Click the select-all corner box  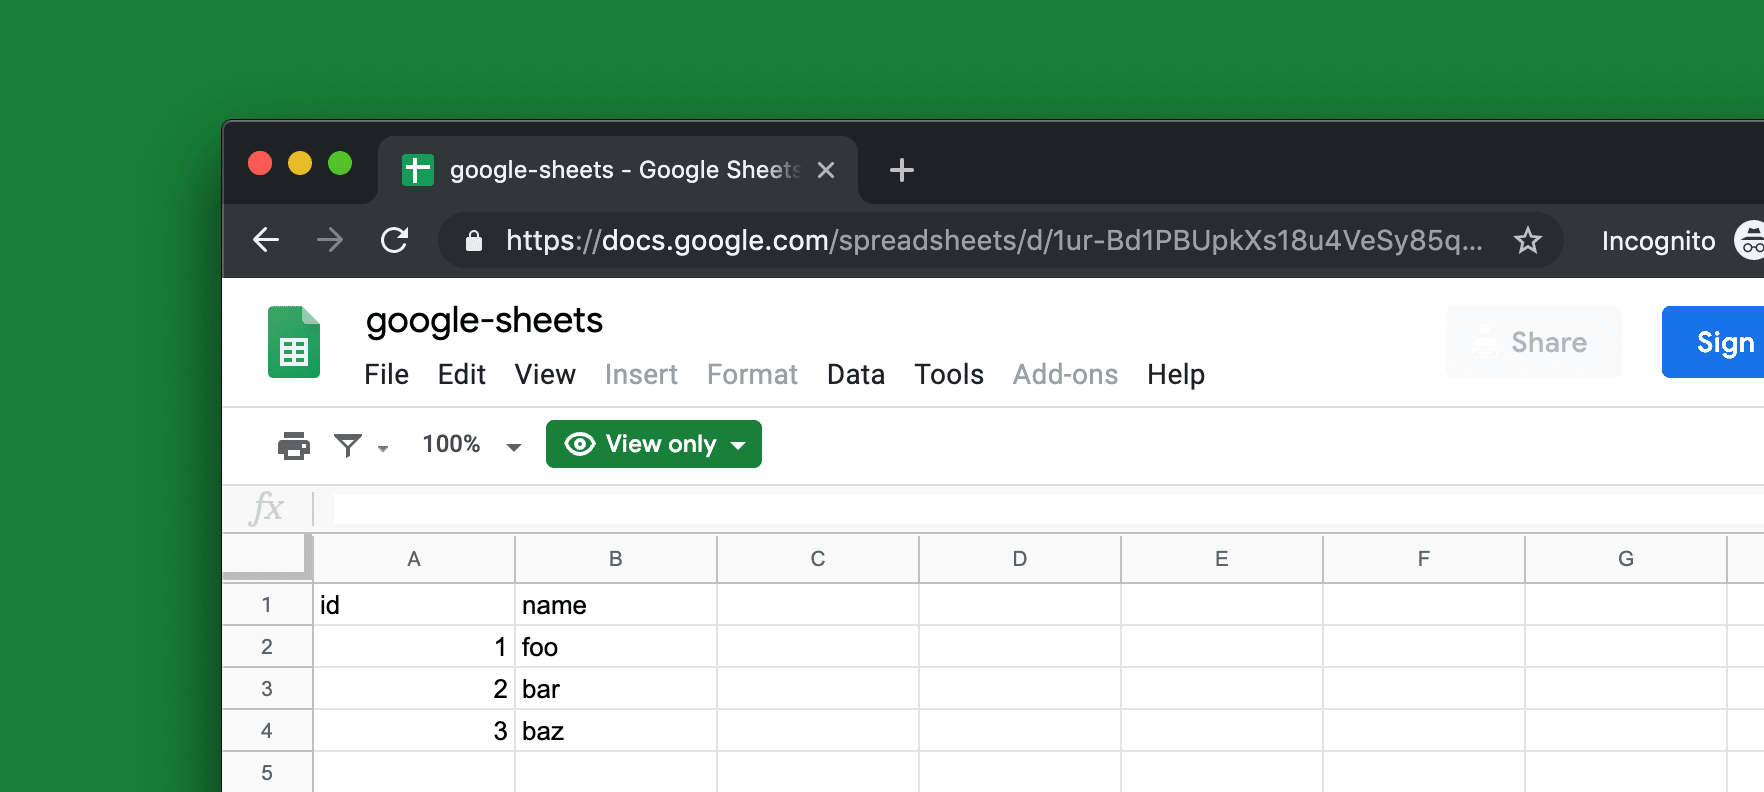point(265,556)
